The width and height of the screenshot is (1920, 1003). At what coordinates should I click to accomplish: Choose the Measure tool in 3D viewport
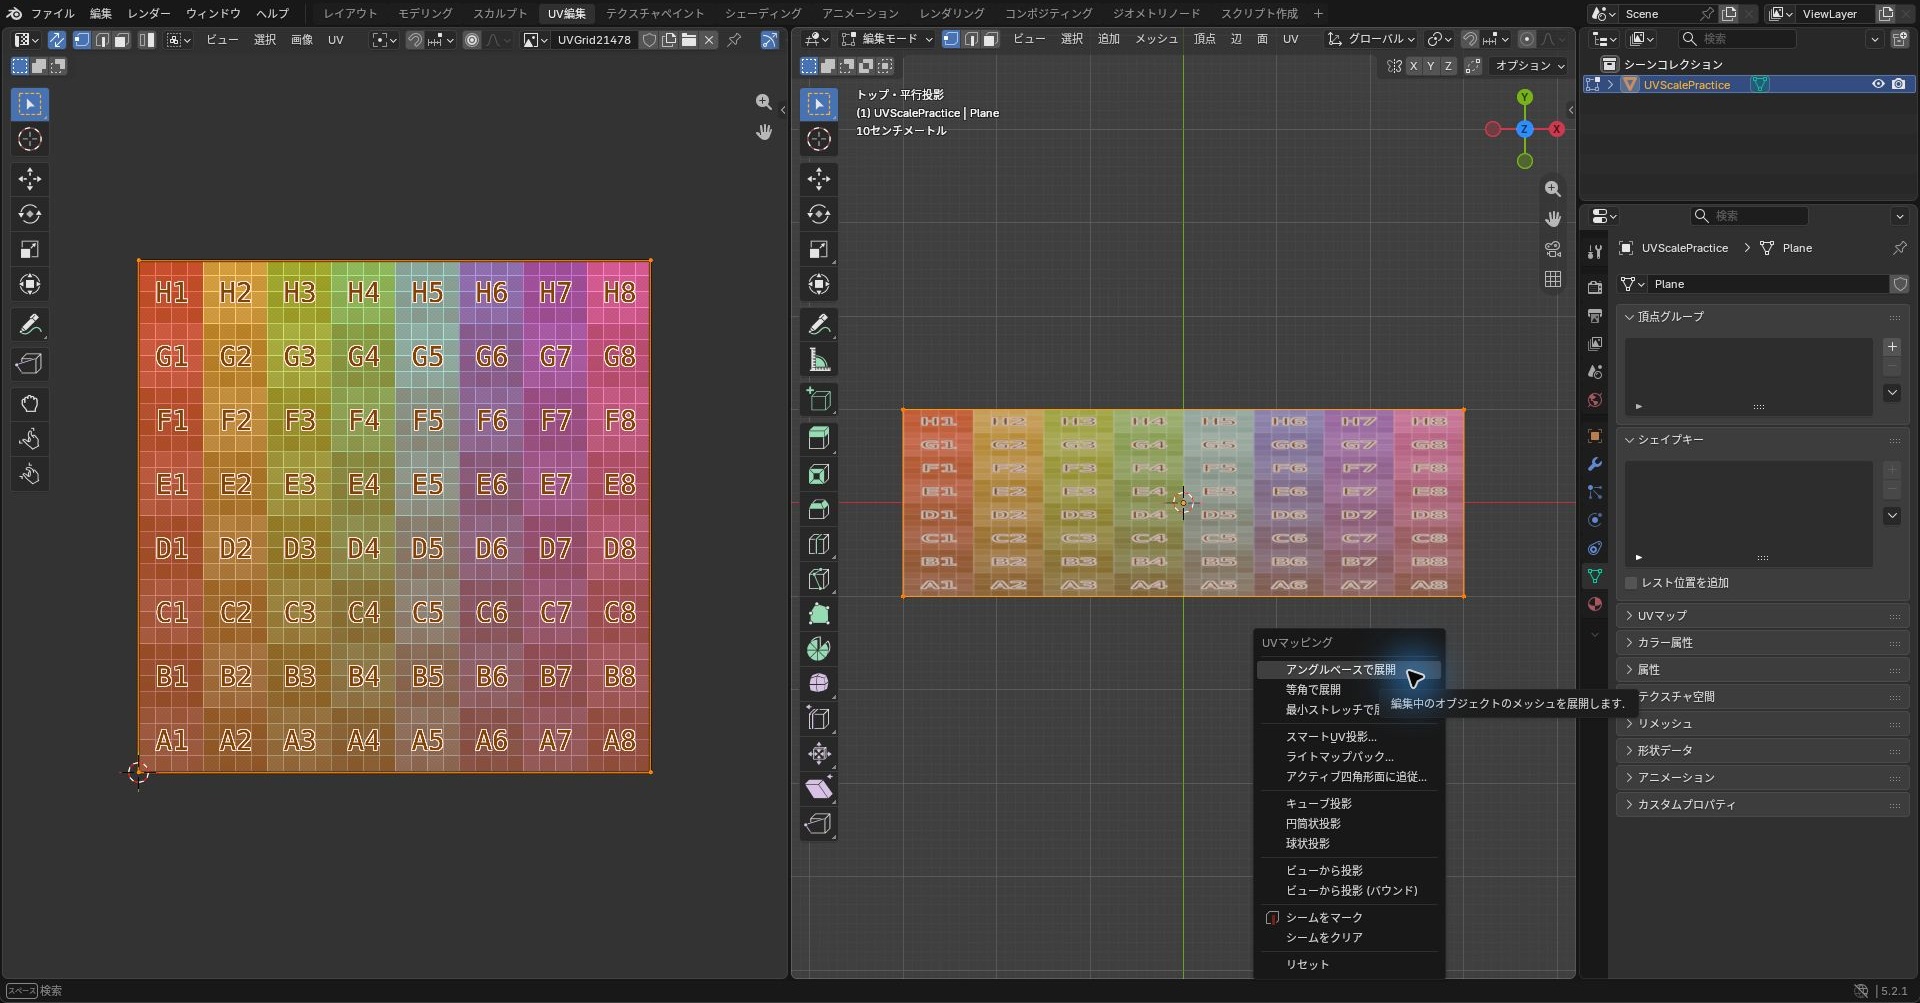[819, 360]
